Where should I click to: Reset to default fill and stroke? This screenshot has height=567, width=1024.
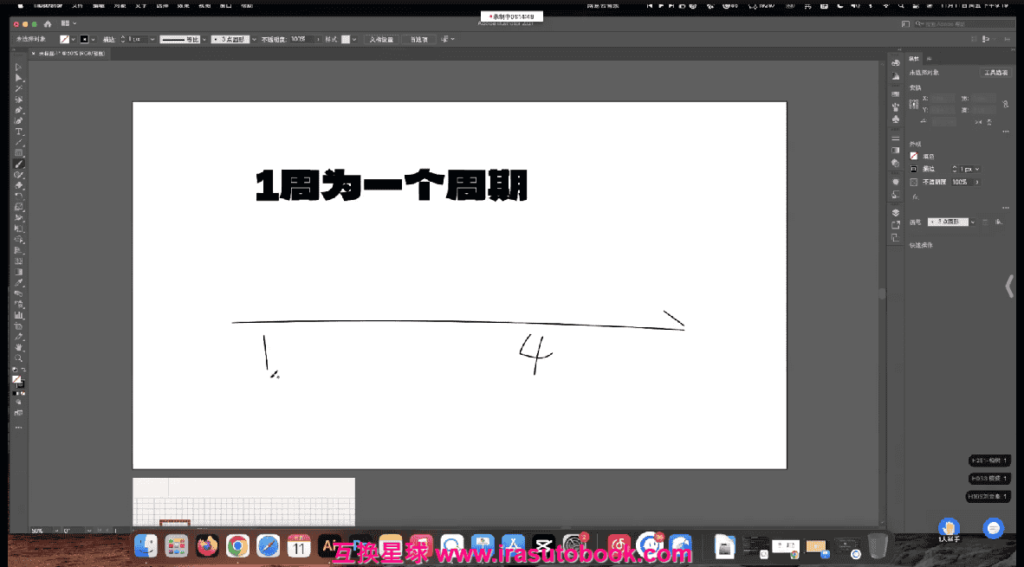(x=14, y=370)
